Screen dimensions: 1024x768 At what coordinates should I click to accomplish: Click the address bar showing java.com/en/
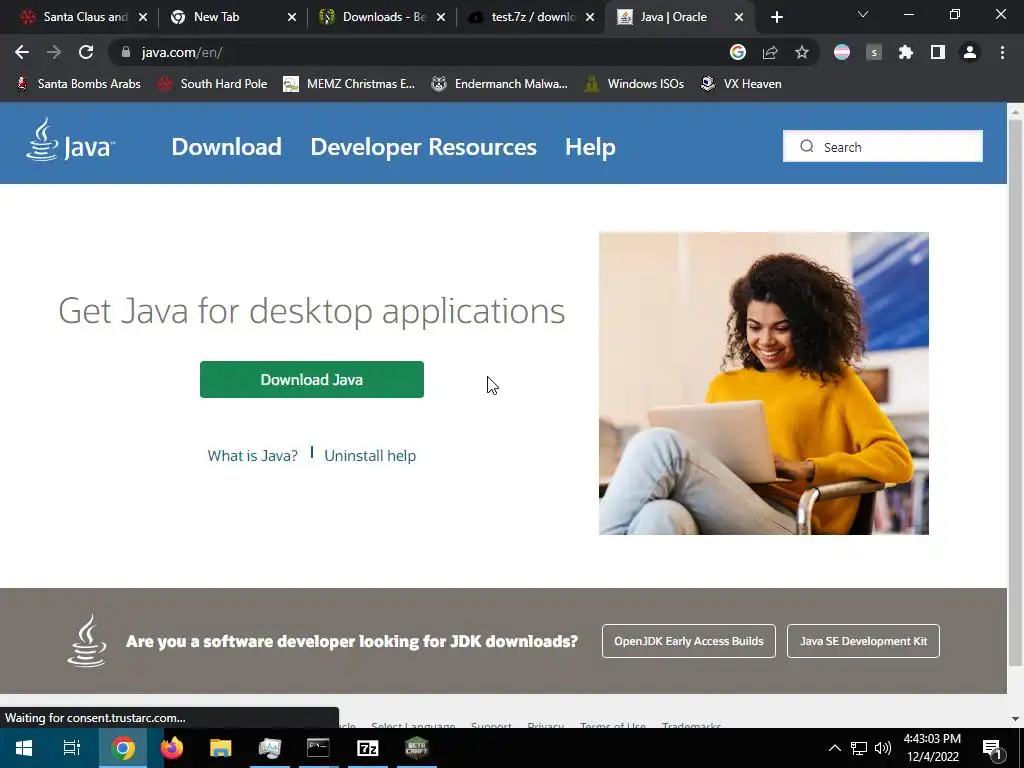pyautogui.click(x=418, y=52)
